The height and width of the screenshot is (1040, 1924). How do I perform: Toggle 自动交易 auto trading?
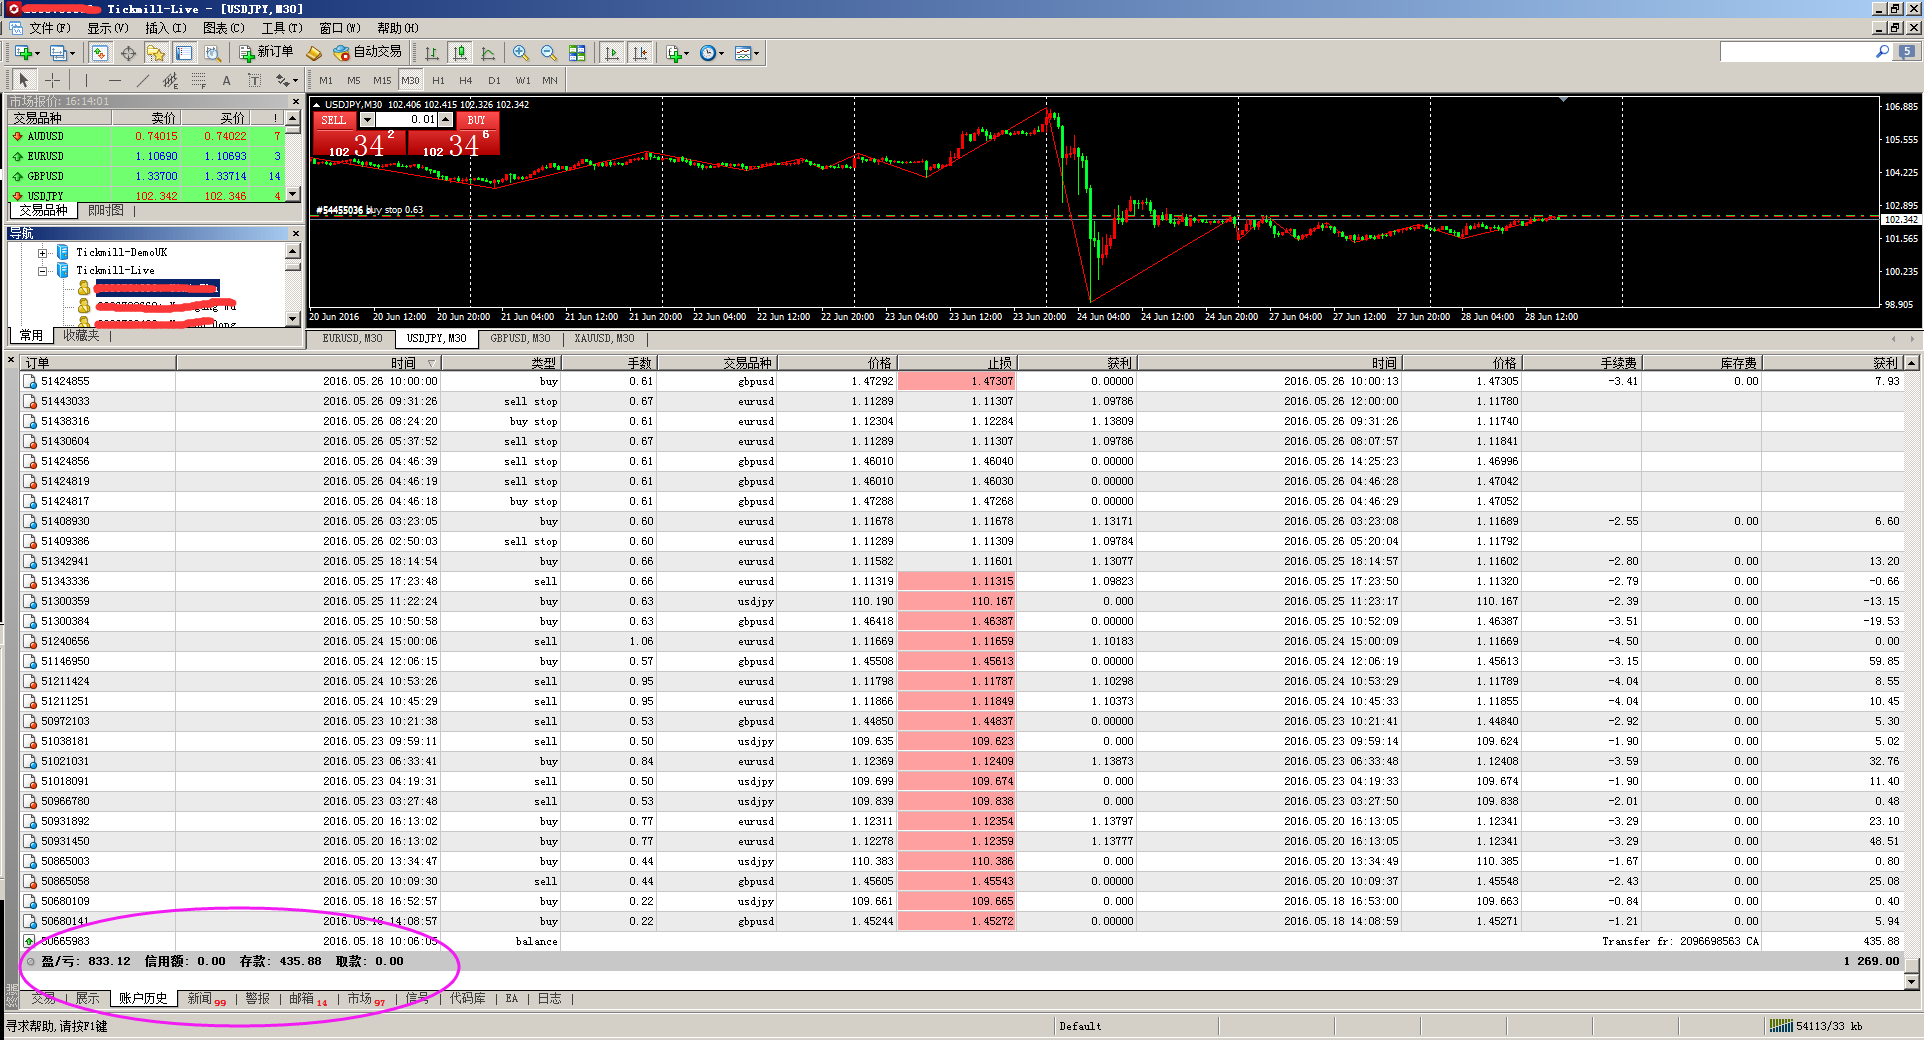click(x=367, y=53)
